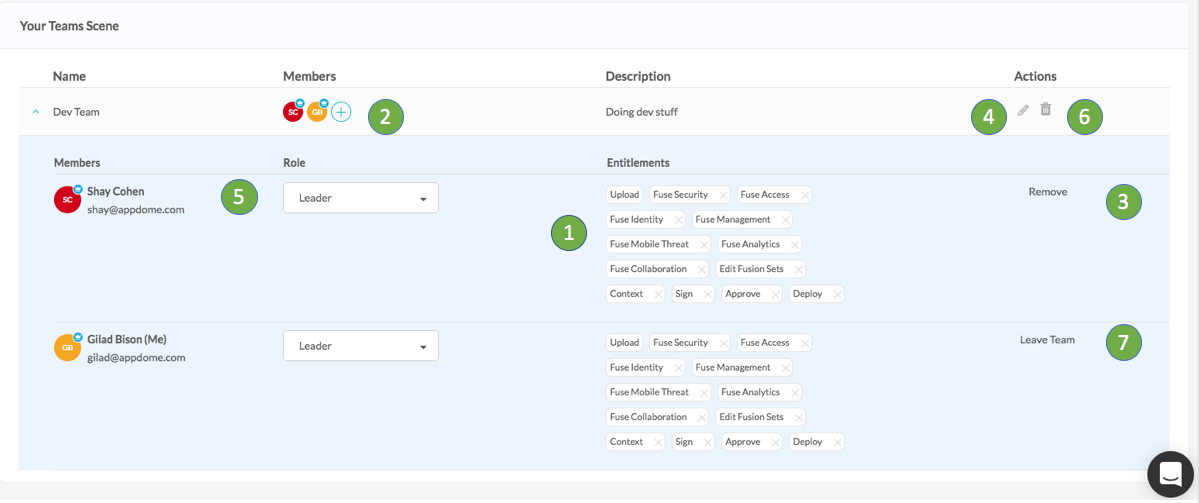The height and width of the screenshot is (503, 1199).
Task: Remove Approve entitlement from Shay Cohen
Action: click(x=773, y=294)
